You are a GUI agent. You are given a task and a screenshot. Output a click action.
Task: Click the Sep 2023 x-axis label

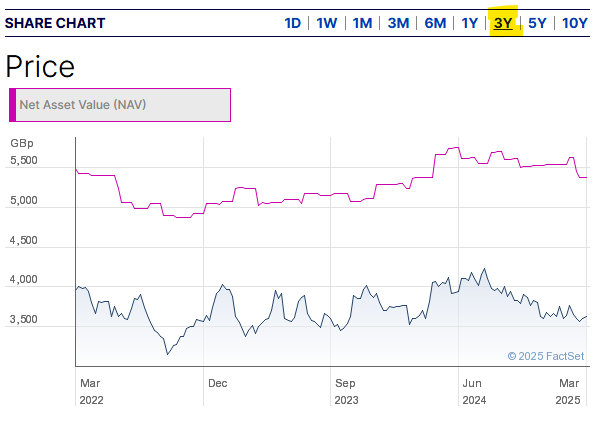click(x=345, y=390)
